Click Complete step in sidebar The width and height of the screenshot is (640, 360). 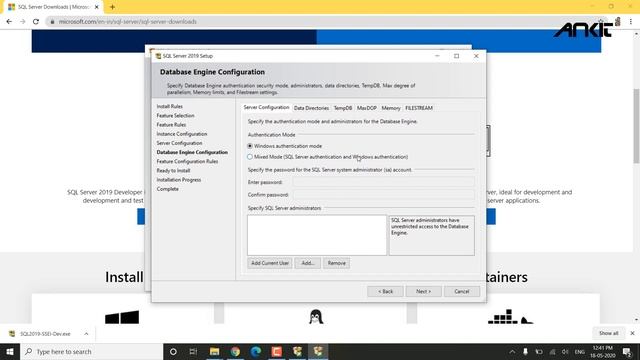(x=167, y=189)
